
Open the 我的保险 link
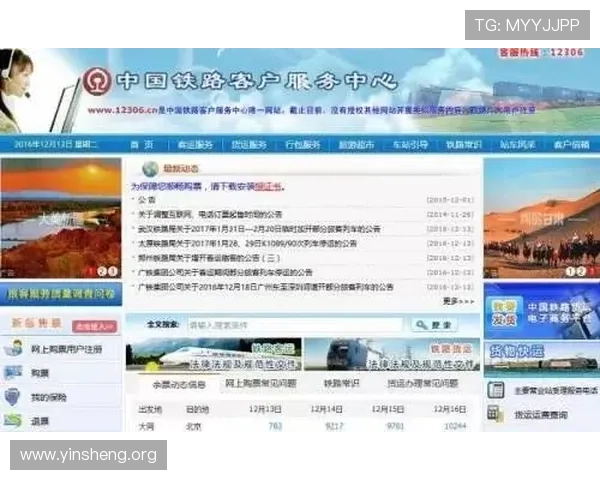(49, 397)
